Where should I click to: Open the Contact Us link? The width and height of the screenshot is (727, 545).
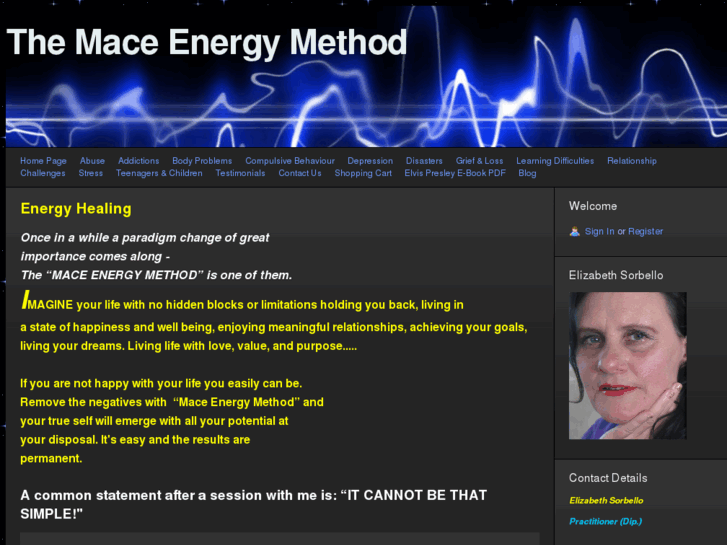coord(300,173)
